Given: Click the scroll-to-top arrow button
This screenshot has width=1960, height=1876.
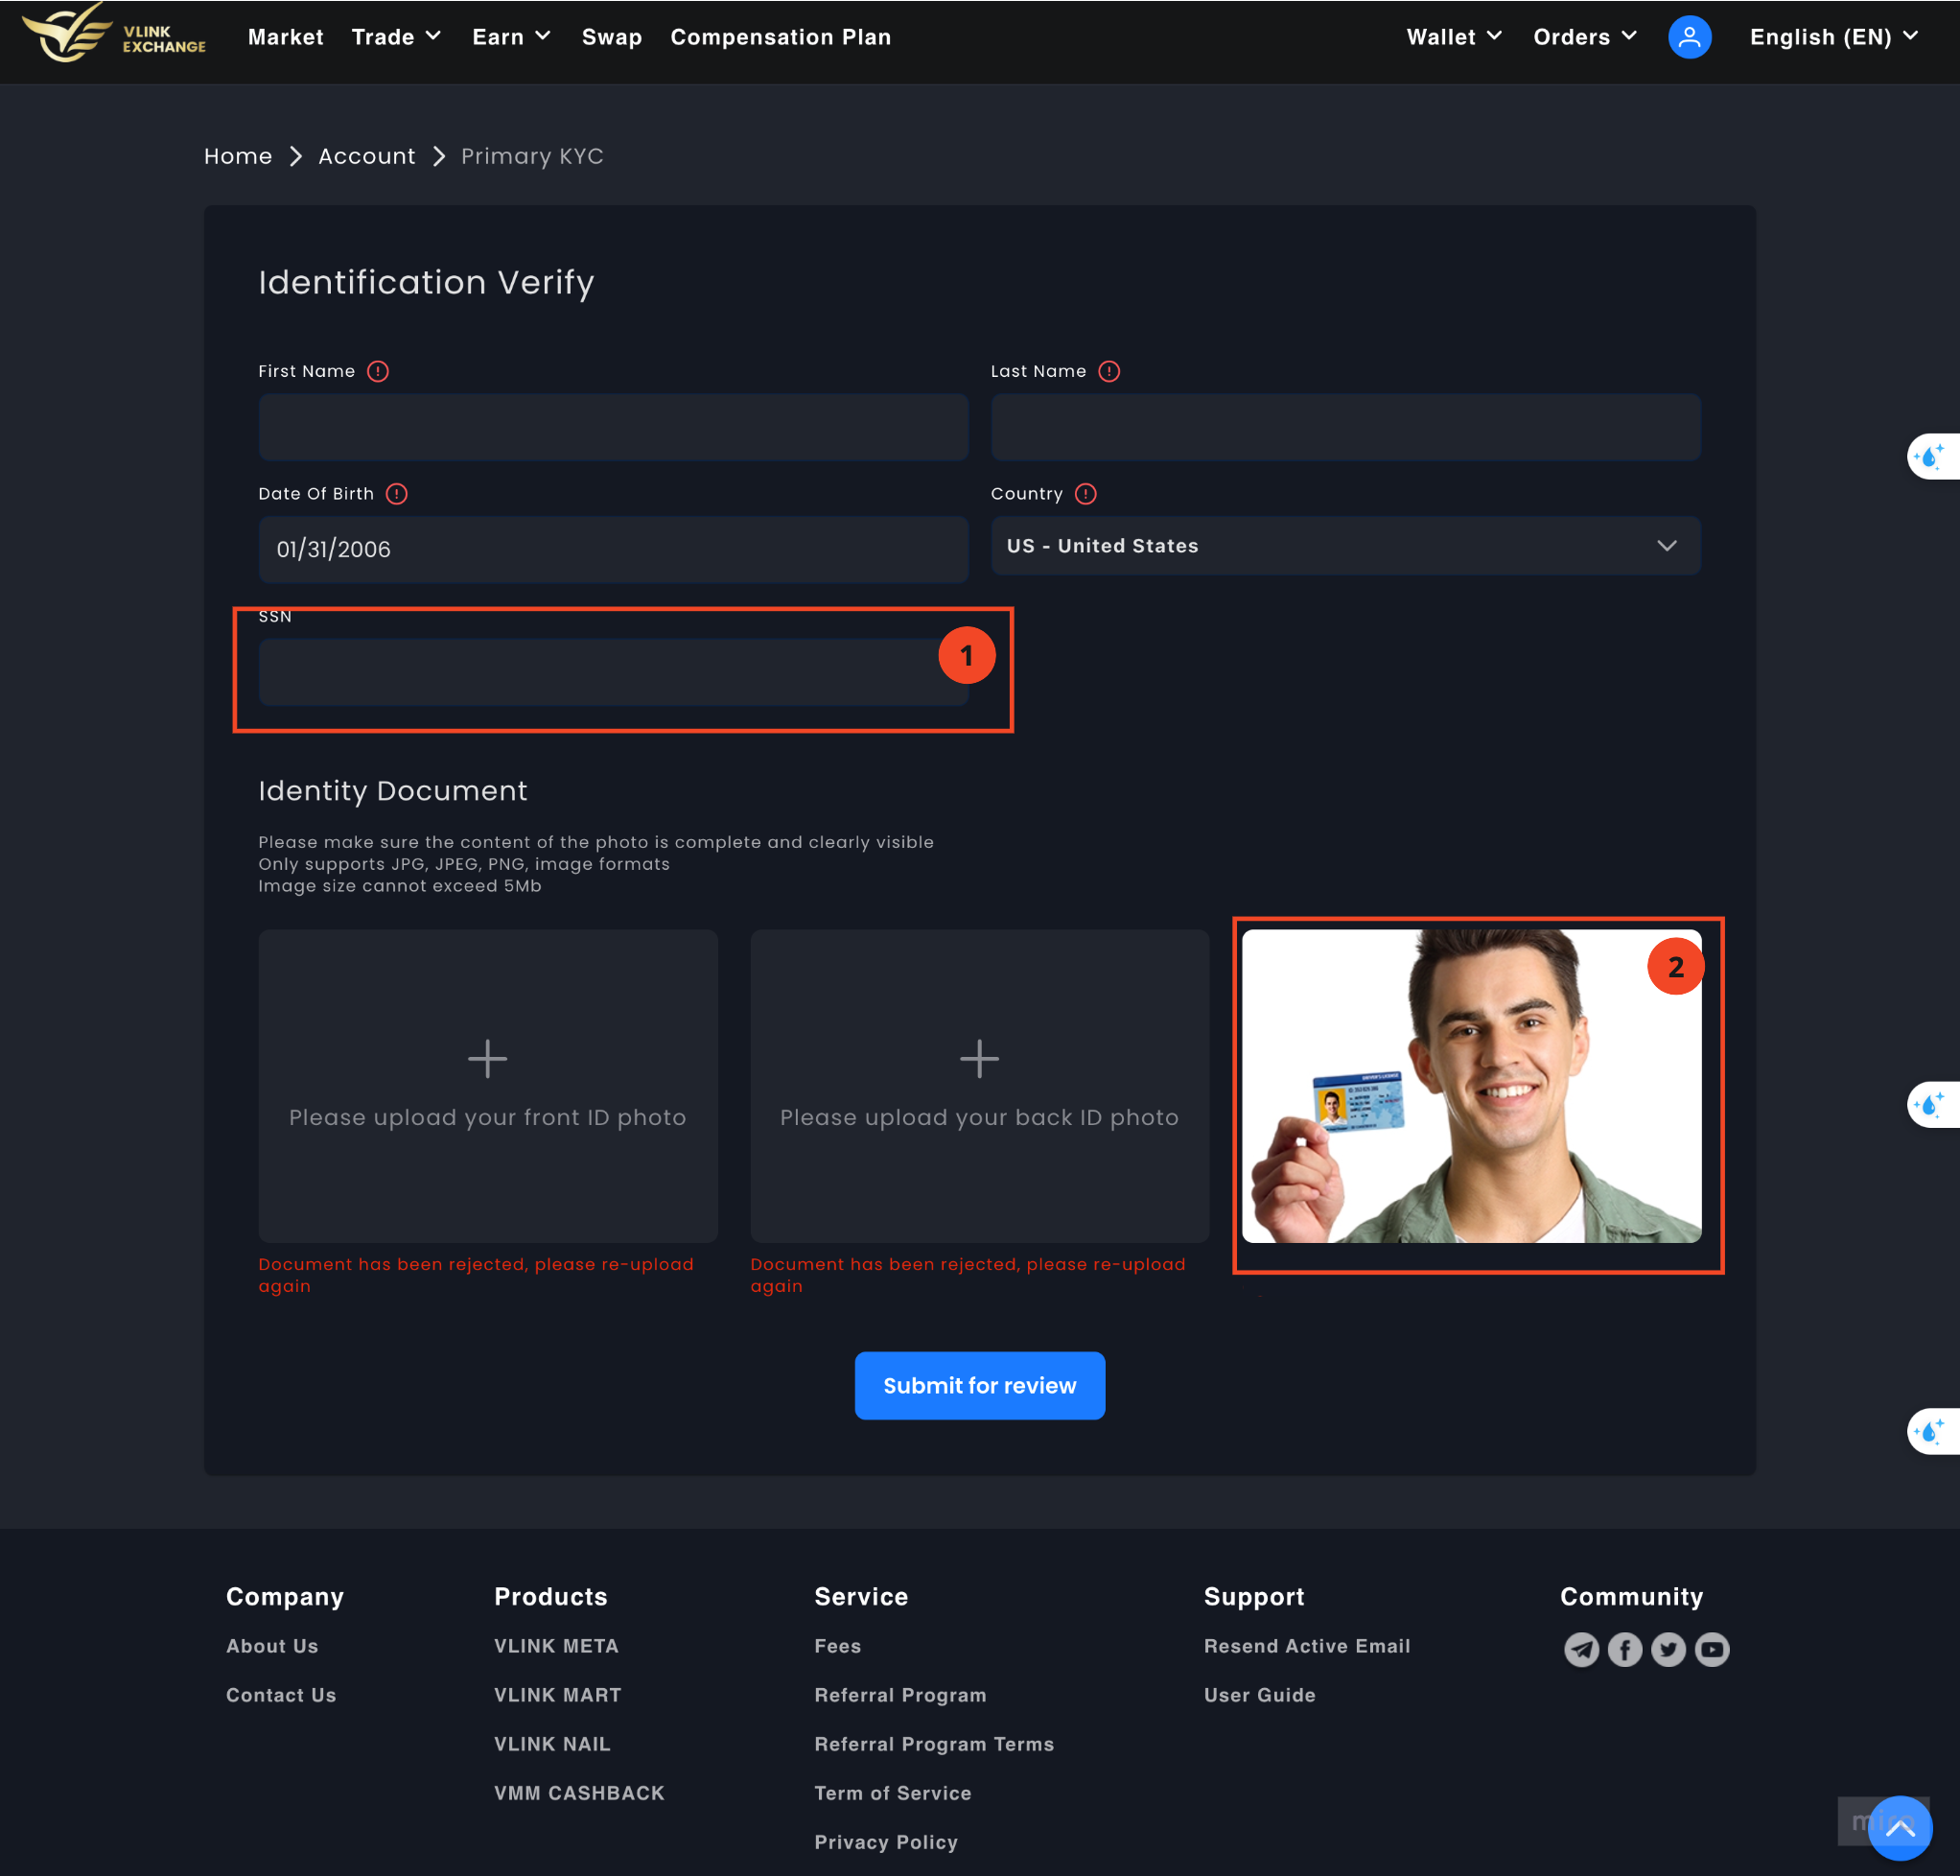Looking at the screenshot, I should pos(1899,1827).
